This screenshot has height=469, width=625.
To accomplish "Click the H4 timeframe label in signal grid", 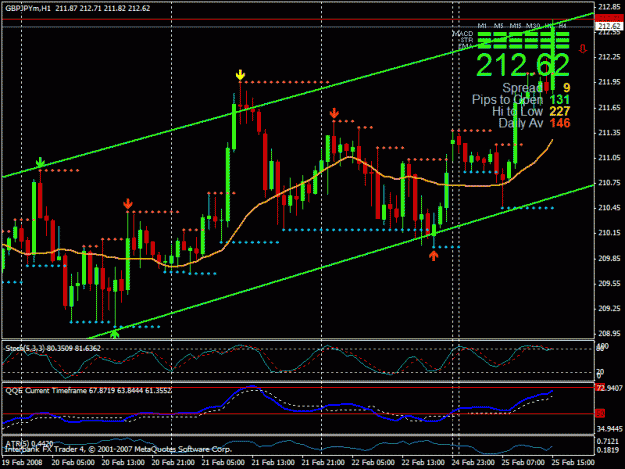I will (x=562, y=26).
